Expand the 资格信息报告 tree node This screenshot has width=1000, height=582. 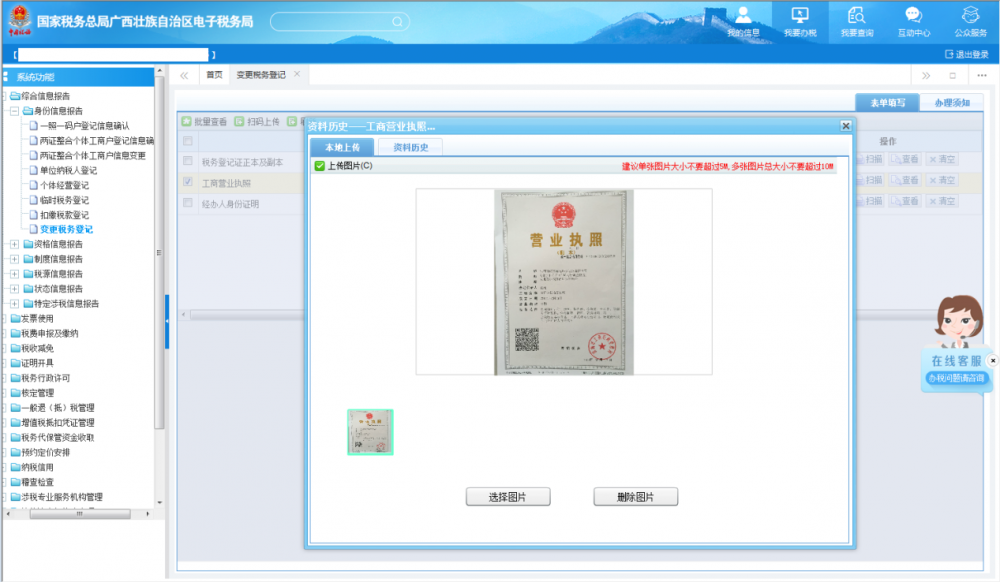[14, 244]
